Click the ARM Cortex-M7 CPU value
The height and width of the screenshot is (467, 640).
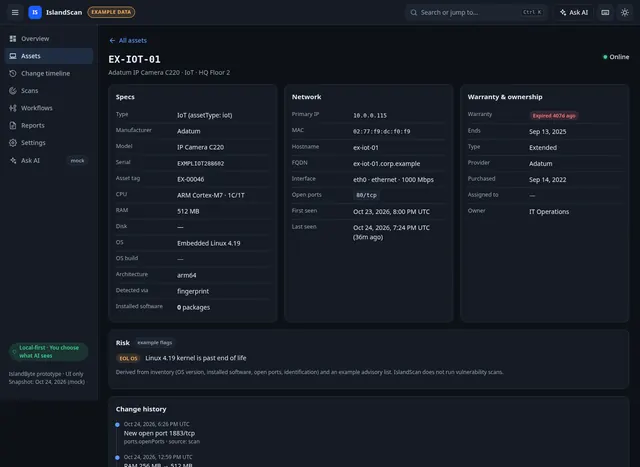pyautogui.click(x=211, y=195)
